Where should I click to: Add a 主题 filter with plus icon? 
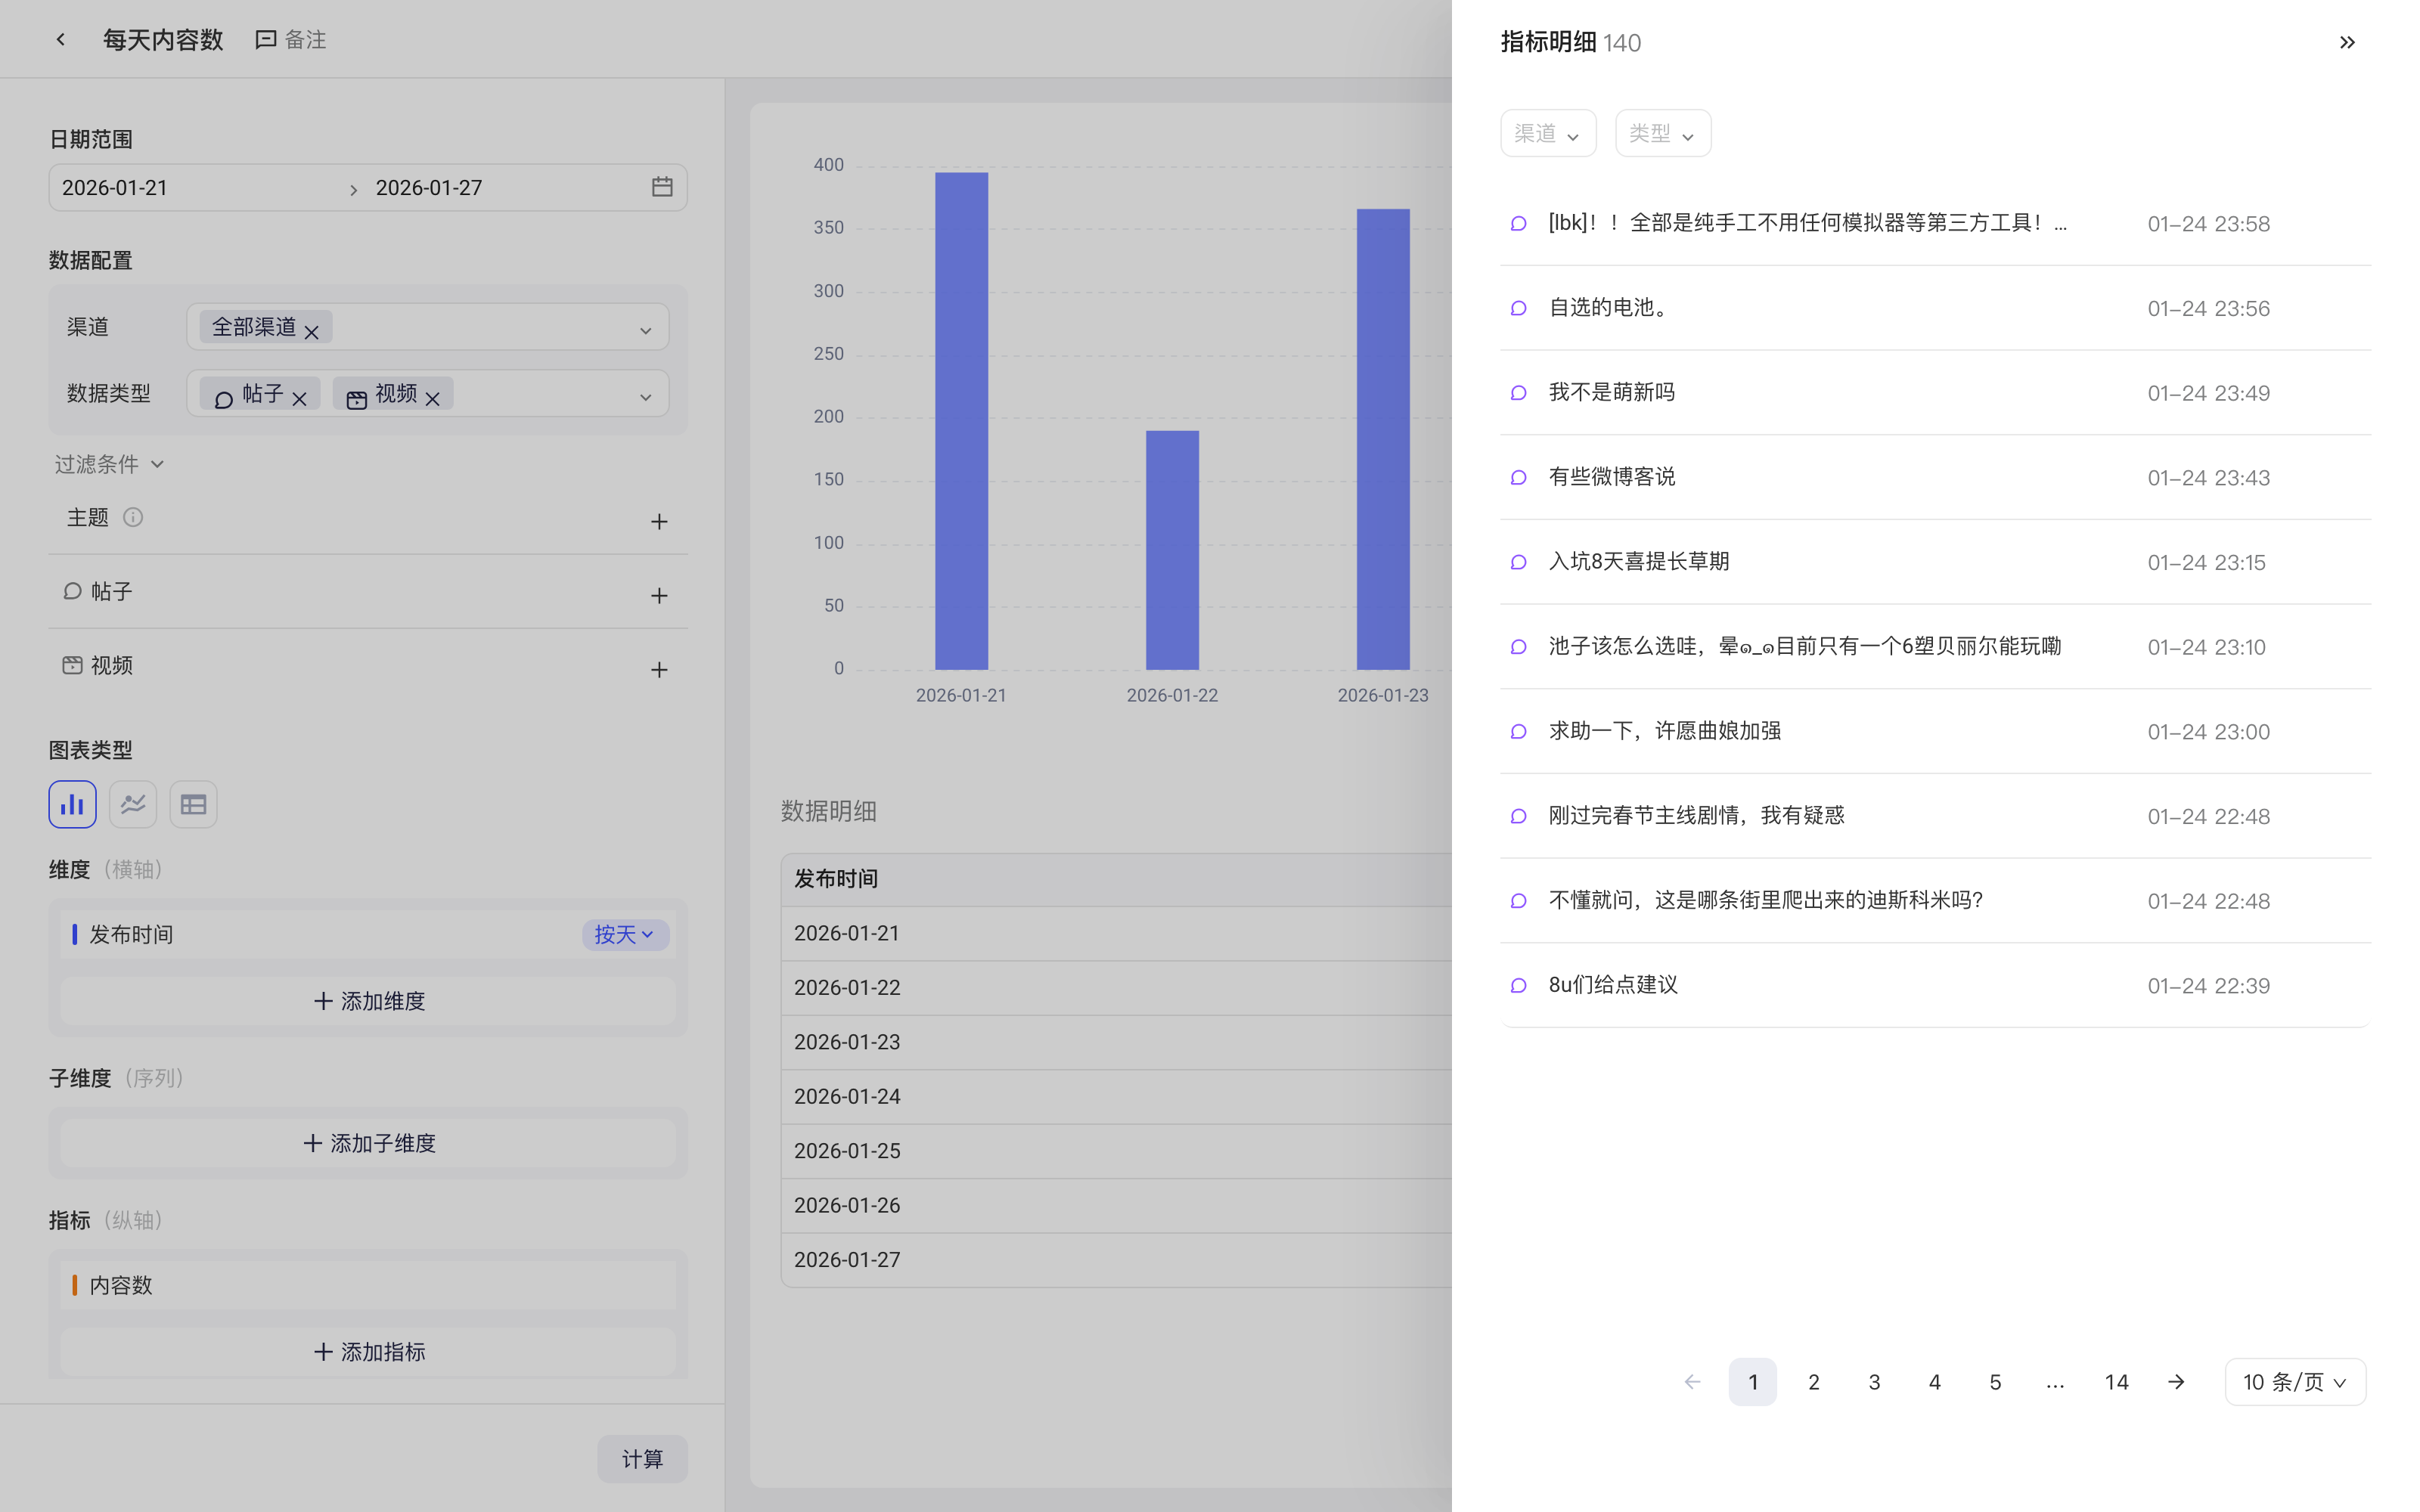[x=659, y=521]
